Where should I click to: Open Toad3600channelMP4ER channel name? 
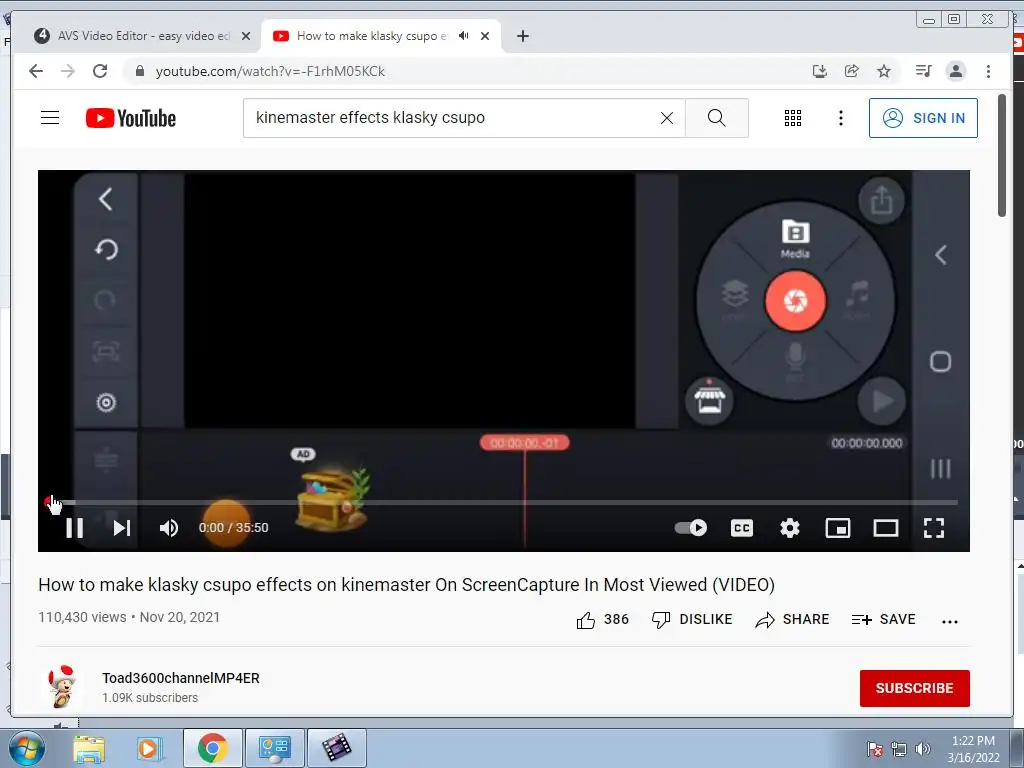(x=181, y=678)
